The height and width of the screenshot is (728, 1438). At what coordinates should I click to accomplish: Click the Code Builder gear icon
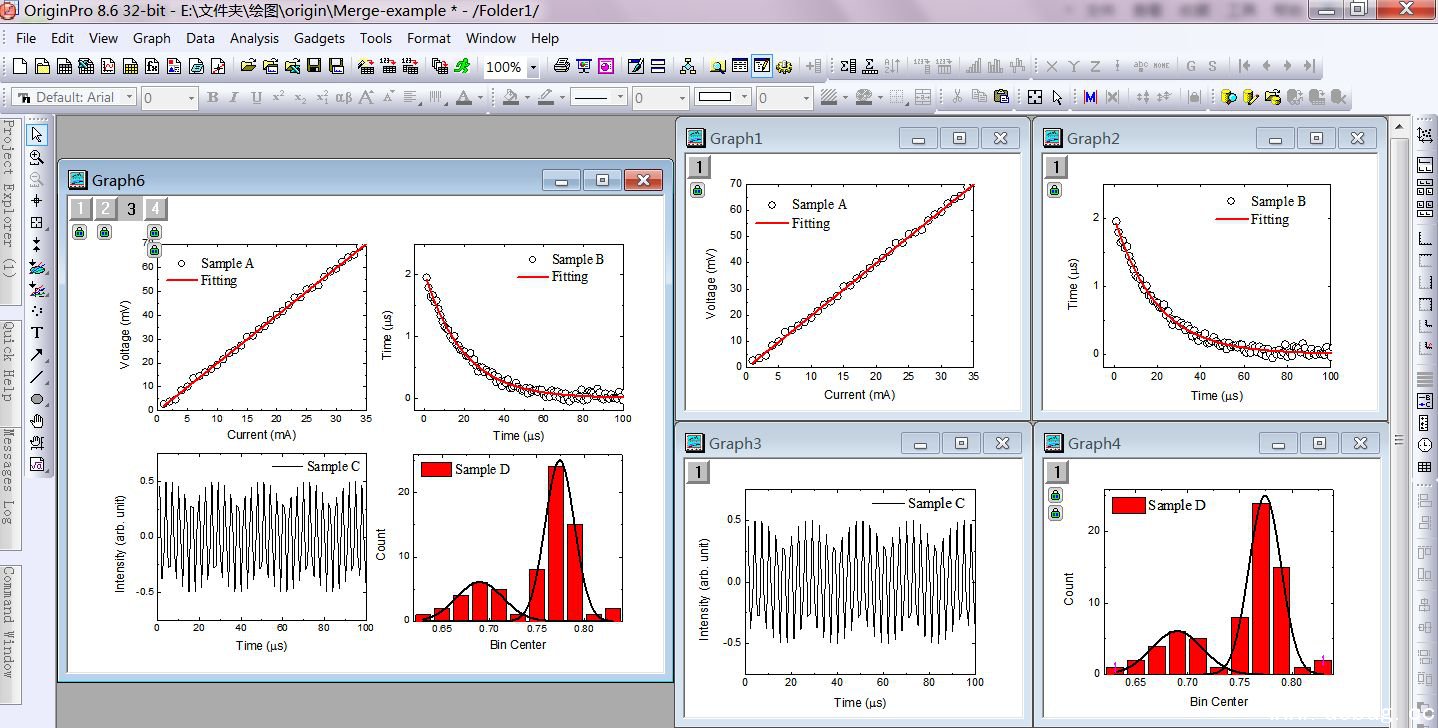click(x=784, y=66)
